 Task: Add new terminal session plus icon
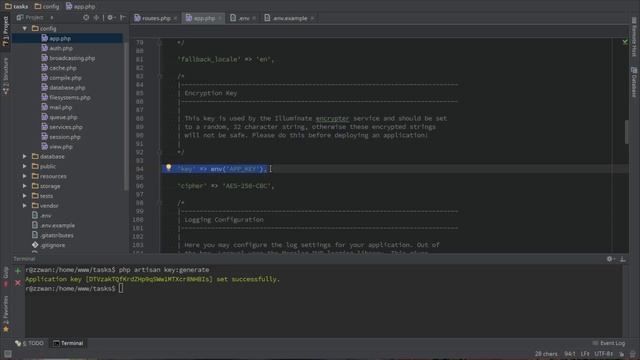pos(18,270)
